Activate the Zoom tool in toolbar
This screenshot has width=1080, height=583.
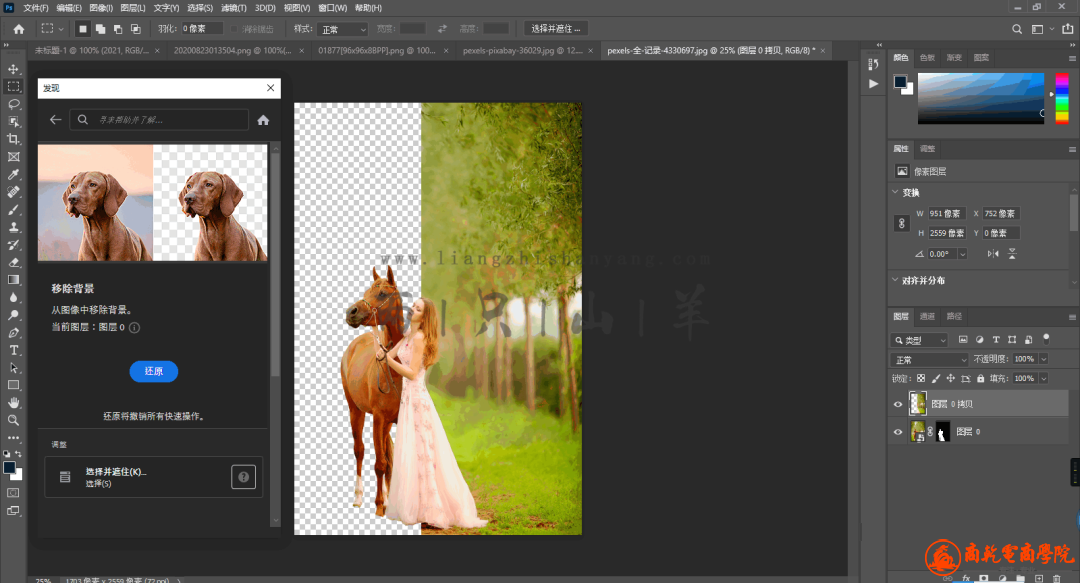pyautogui.click(x=14, y=420)
